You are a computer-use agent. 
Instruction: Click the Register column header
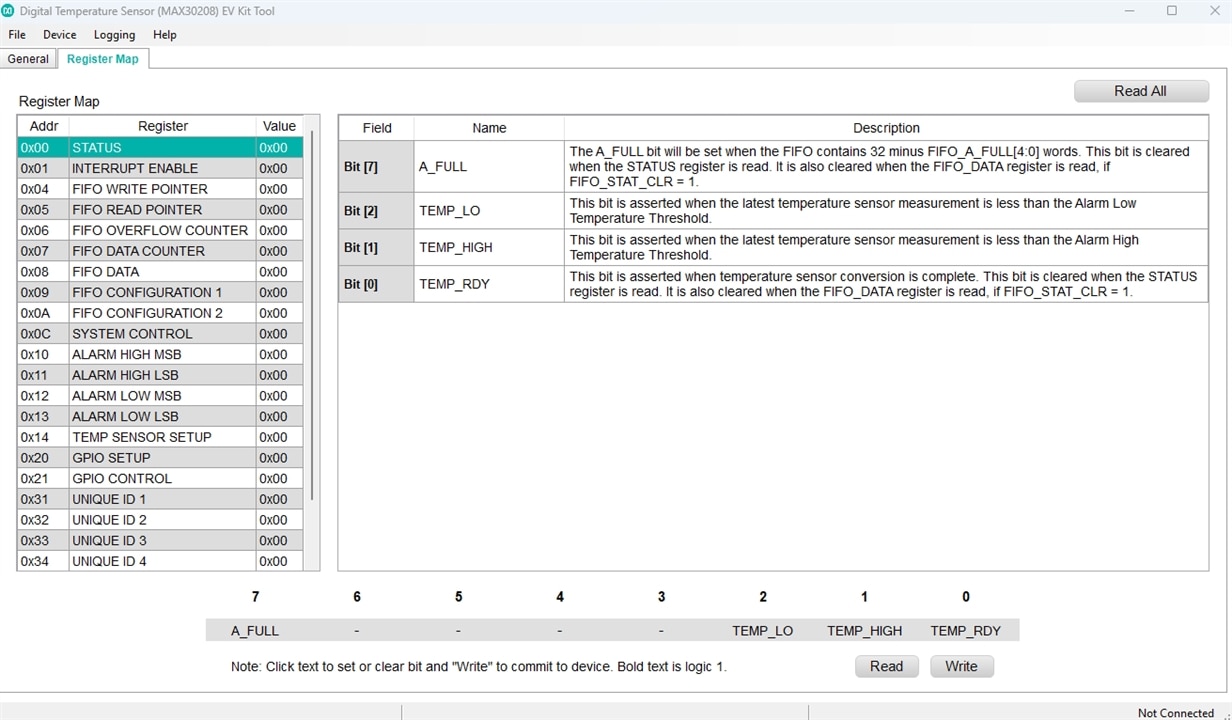(163, 126)
